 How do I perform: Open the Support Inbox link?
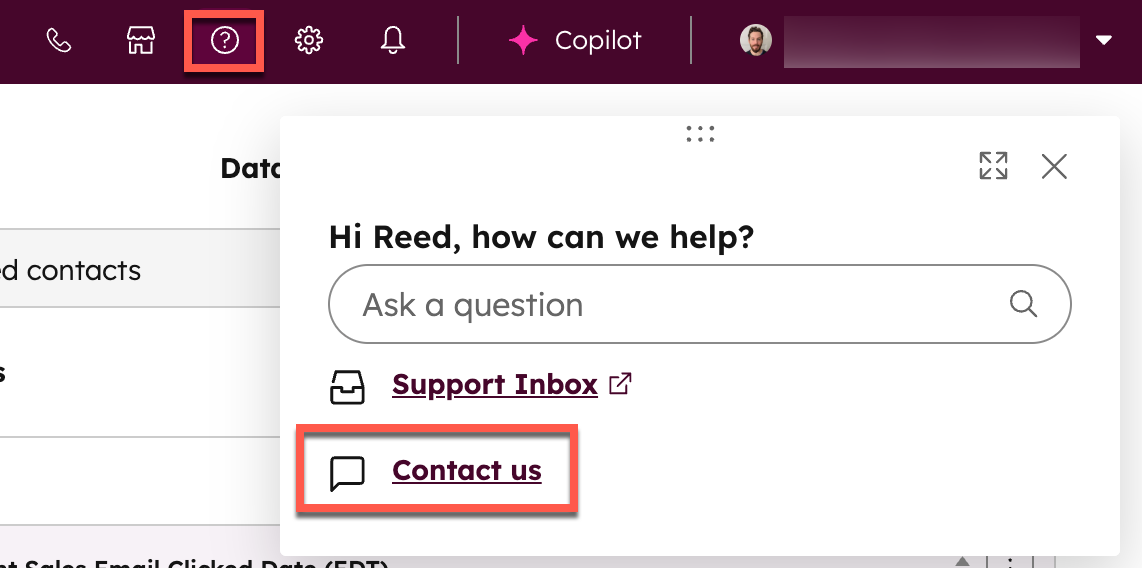point(495,384)
